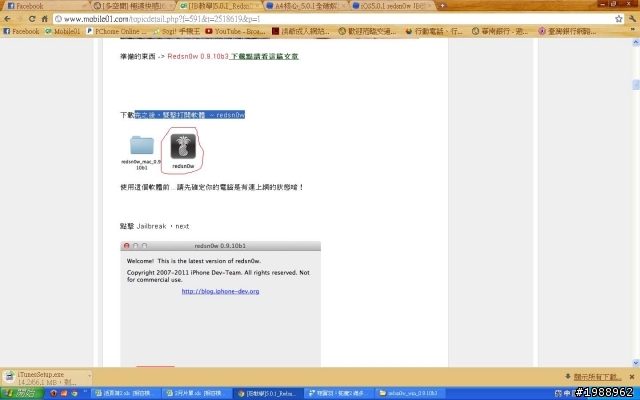This screenshot has width=640, height=400.
Task: Open the redsn0w_win_0.9.10b3 folder taskbar button
Action: 409,393
